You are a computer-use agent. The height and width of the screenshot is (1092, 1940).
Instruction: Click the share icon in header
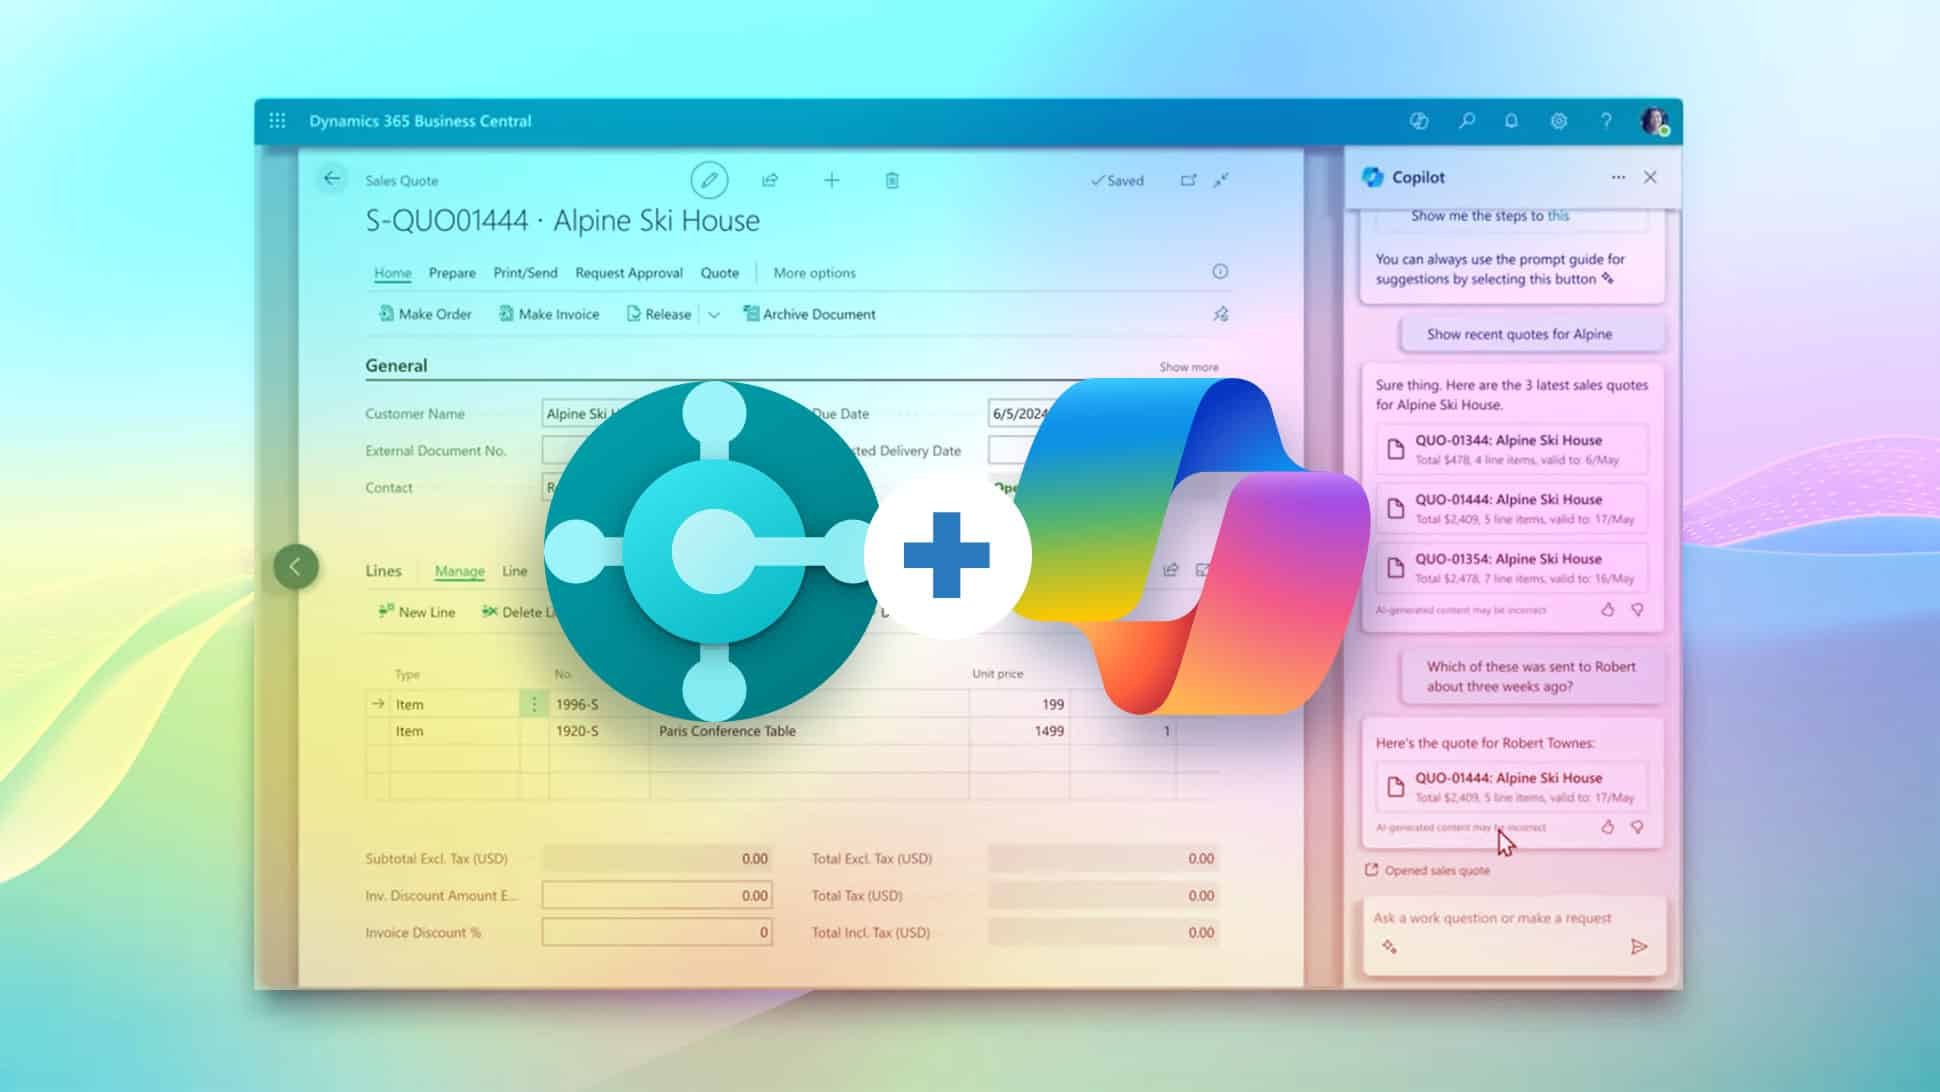(770, 180)
